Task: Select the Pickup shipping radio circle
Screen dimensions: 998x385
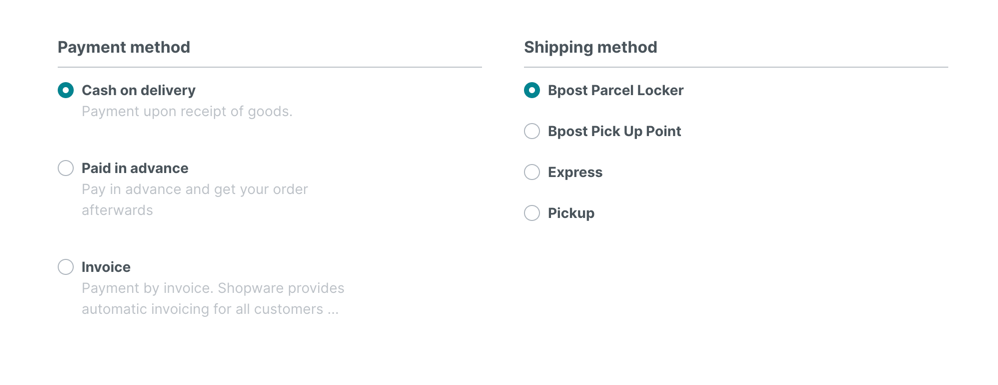Action: 532,213
